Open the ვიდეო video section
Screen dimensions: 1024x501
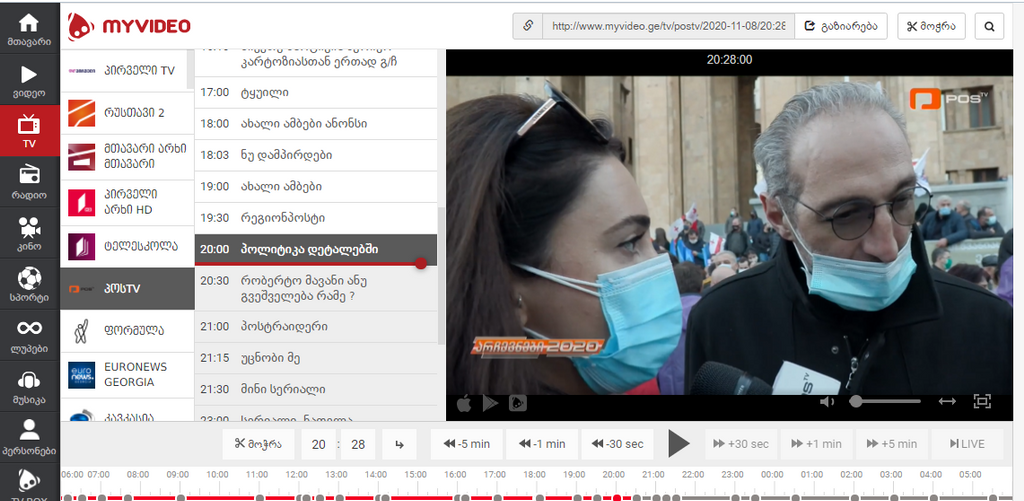coord(29,80)
